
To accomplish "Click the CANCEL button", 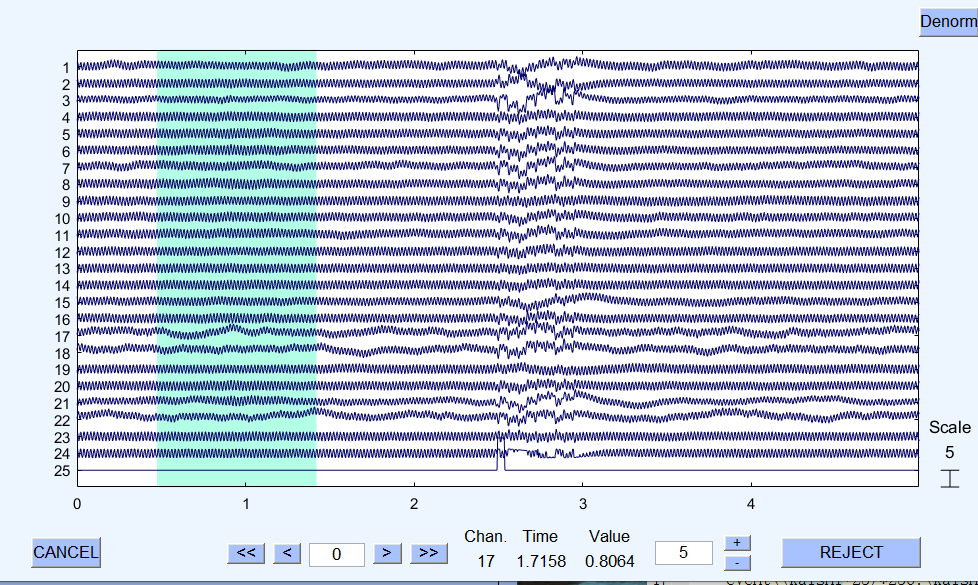I will coord(65,553).
